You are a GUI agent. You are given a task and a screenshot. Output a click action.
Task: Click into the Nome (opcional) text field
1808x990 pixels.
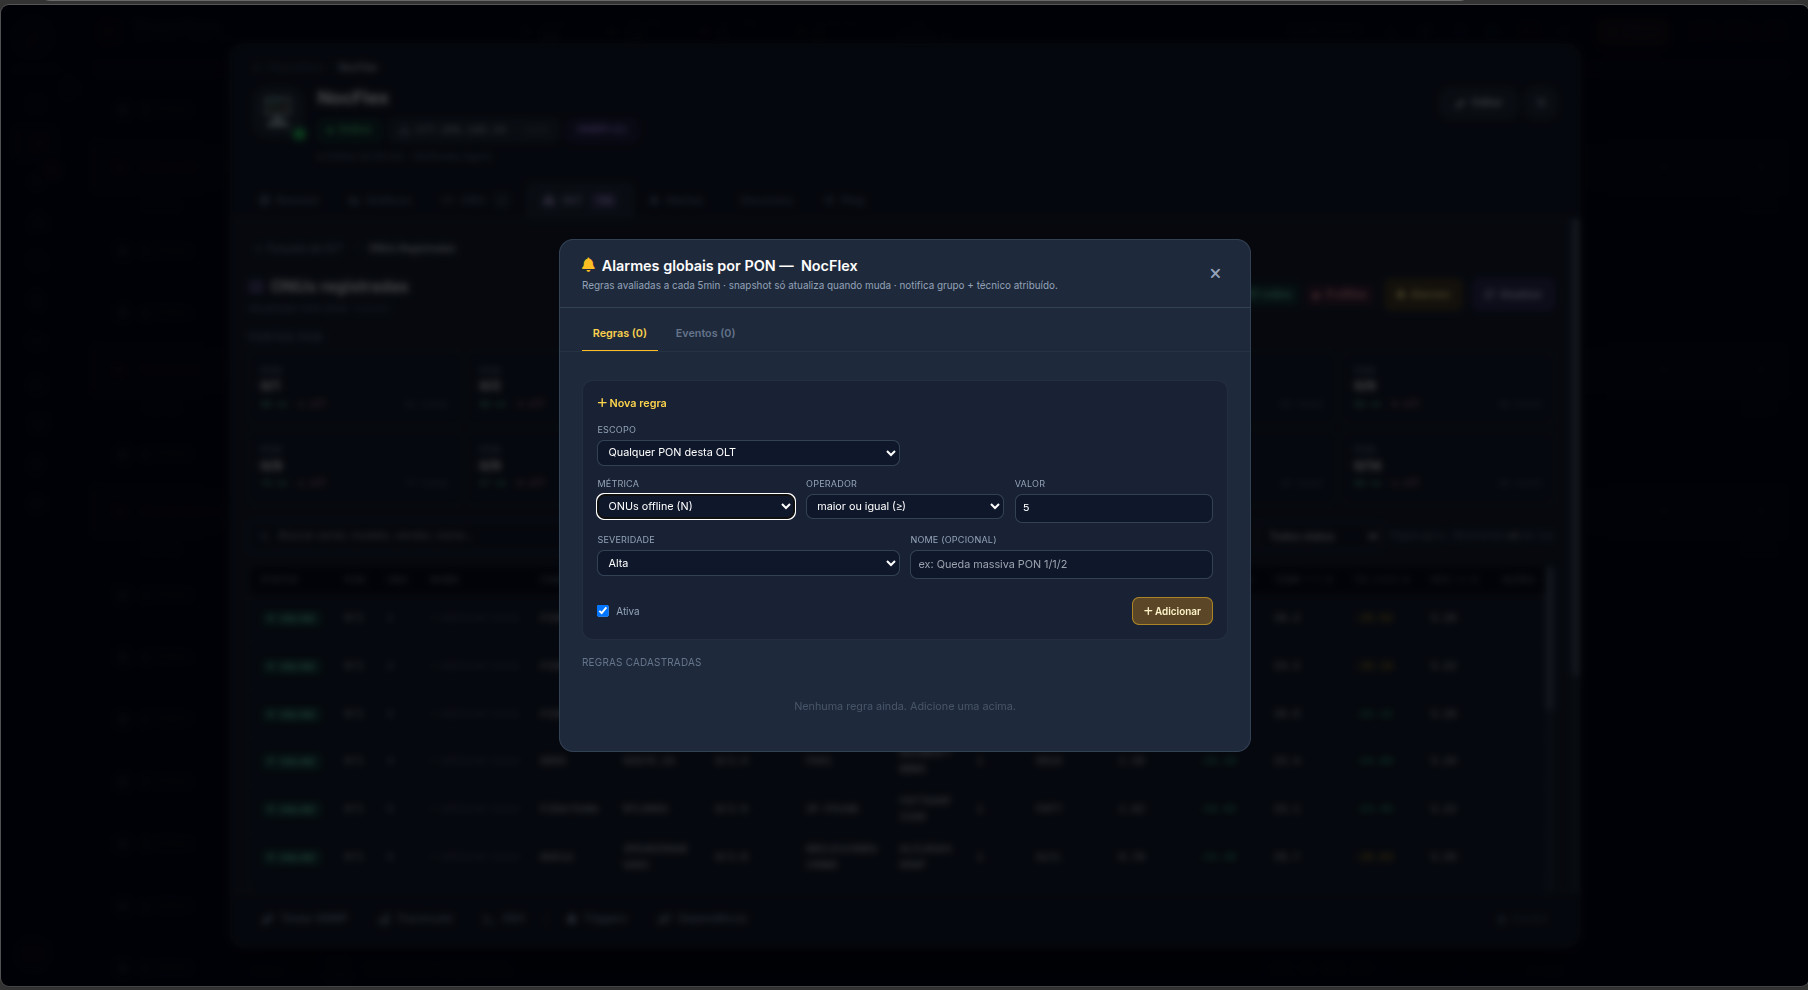[x=1061, y=564]
